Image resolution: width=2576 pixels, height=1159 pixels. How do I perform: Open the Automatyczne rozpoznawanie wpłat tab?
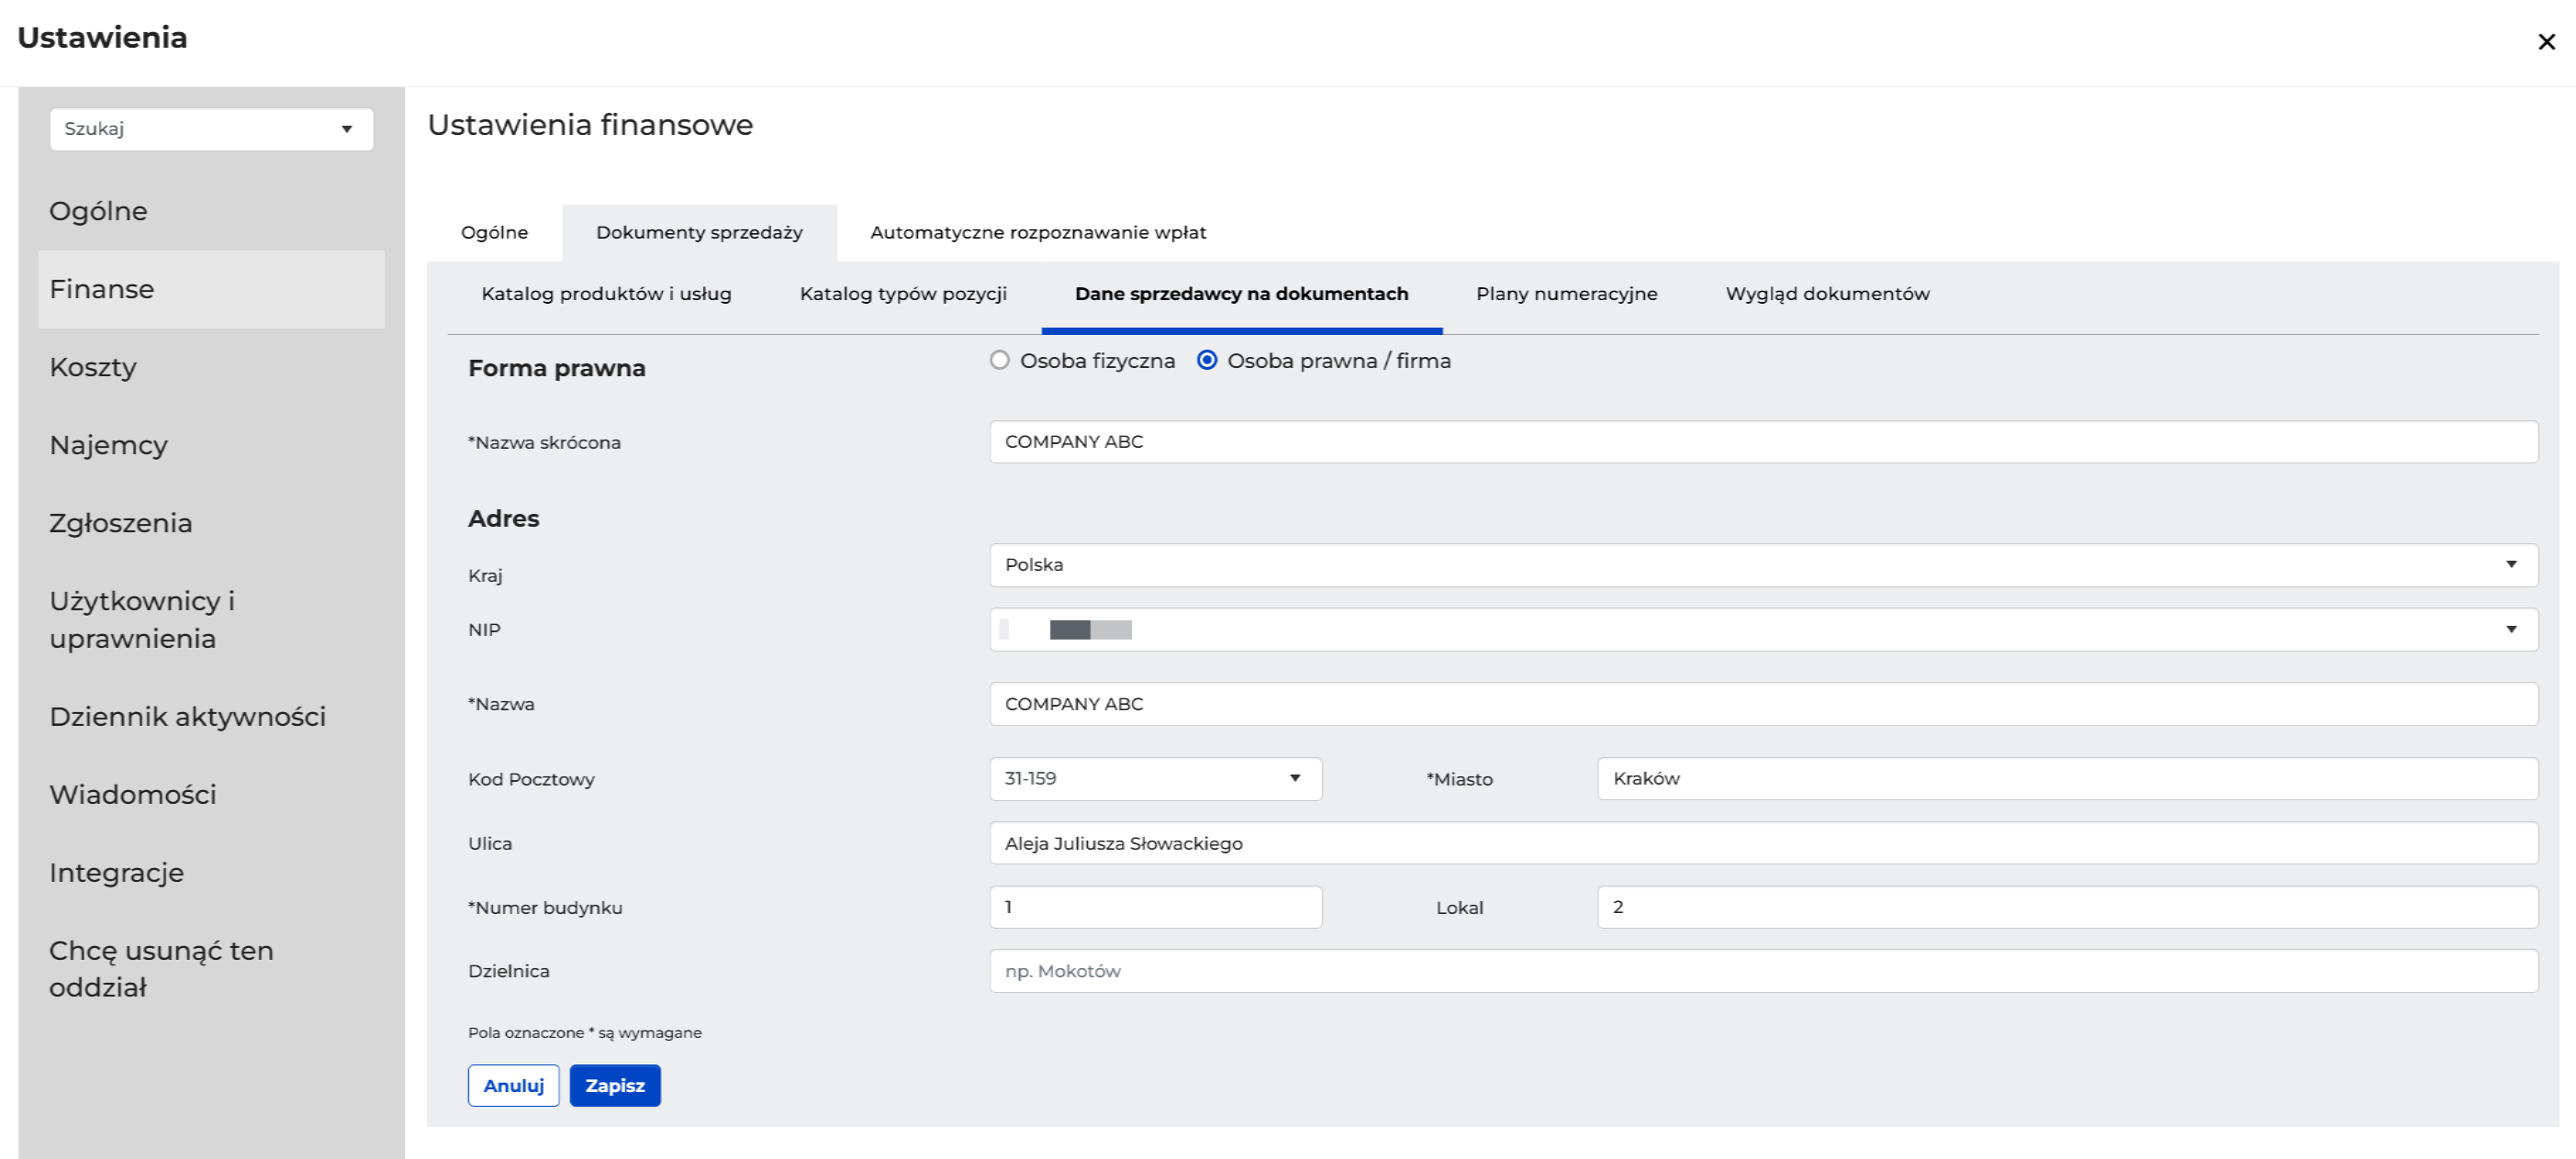[x=1037, y=233]
